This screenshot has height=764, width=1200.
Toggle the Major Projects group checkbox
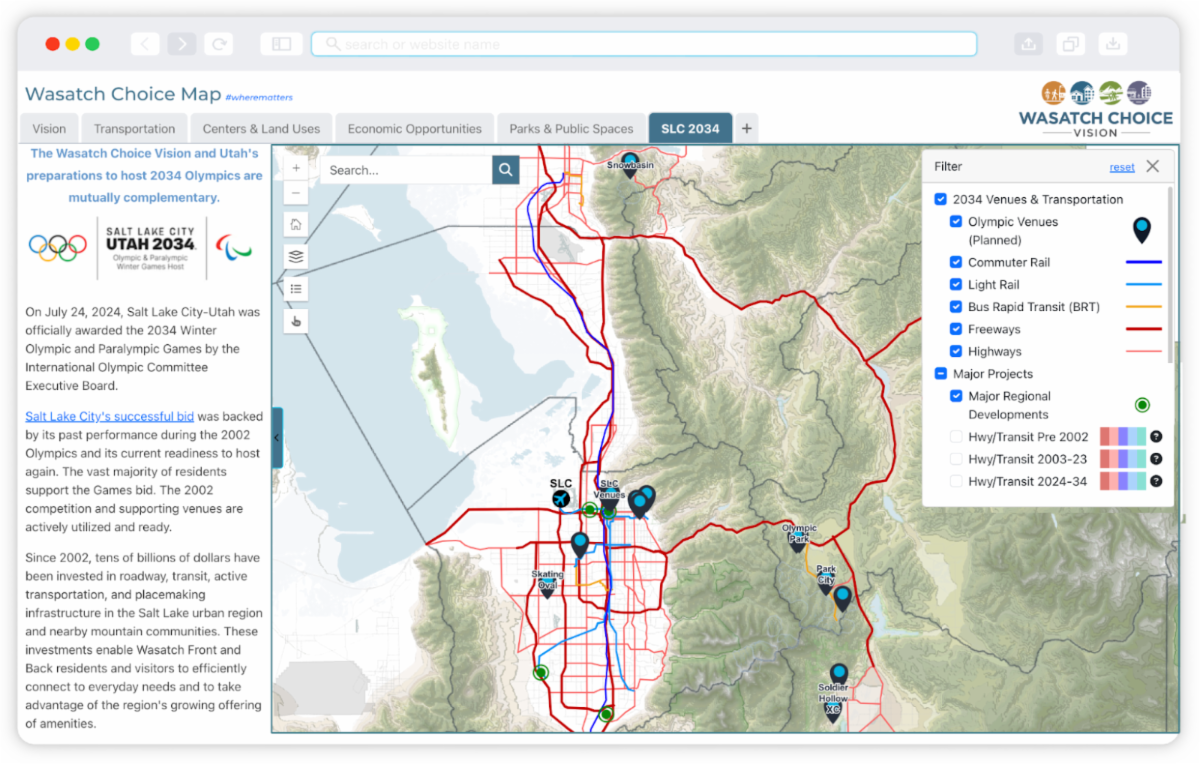point(940,374)
